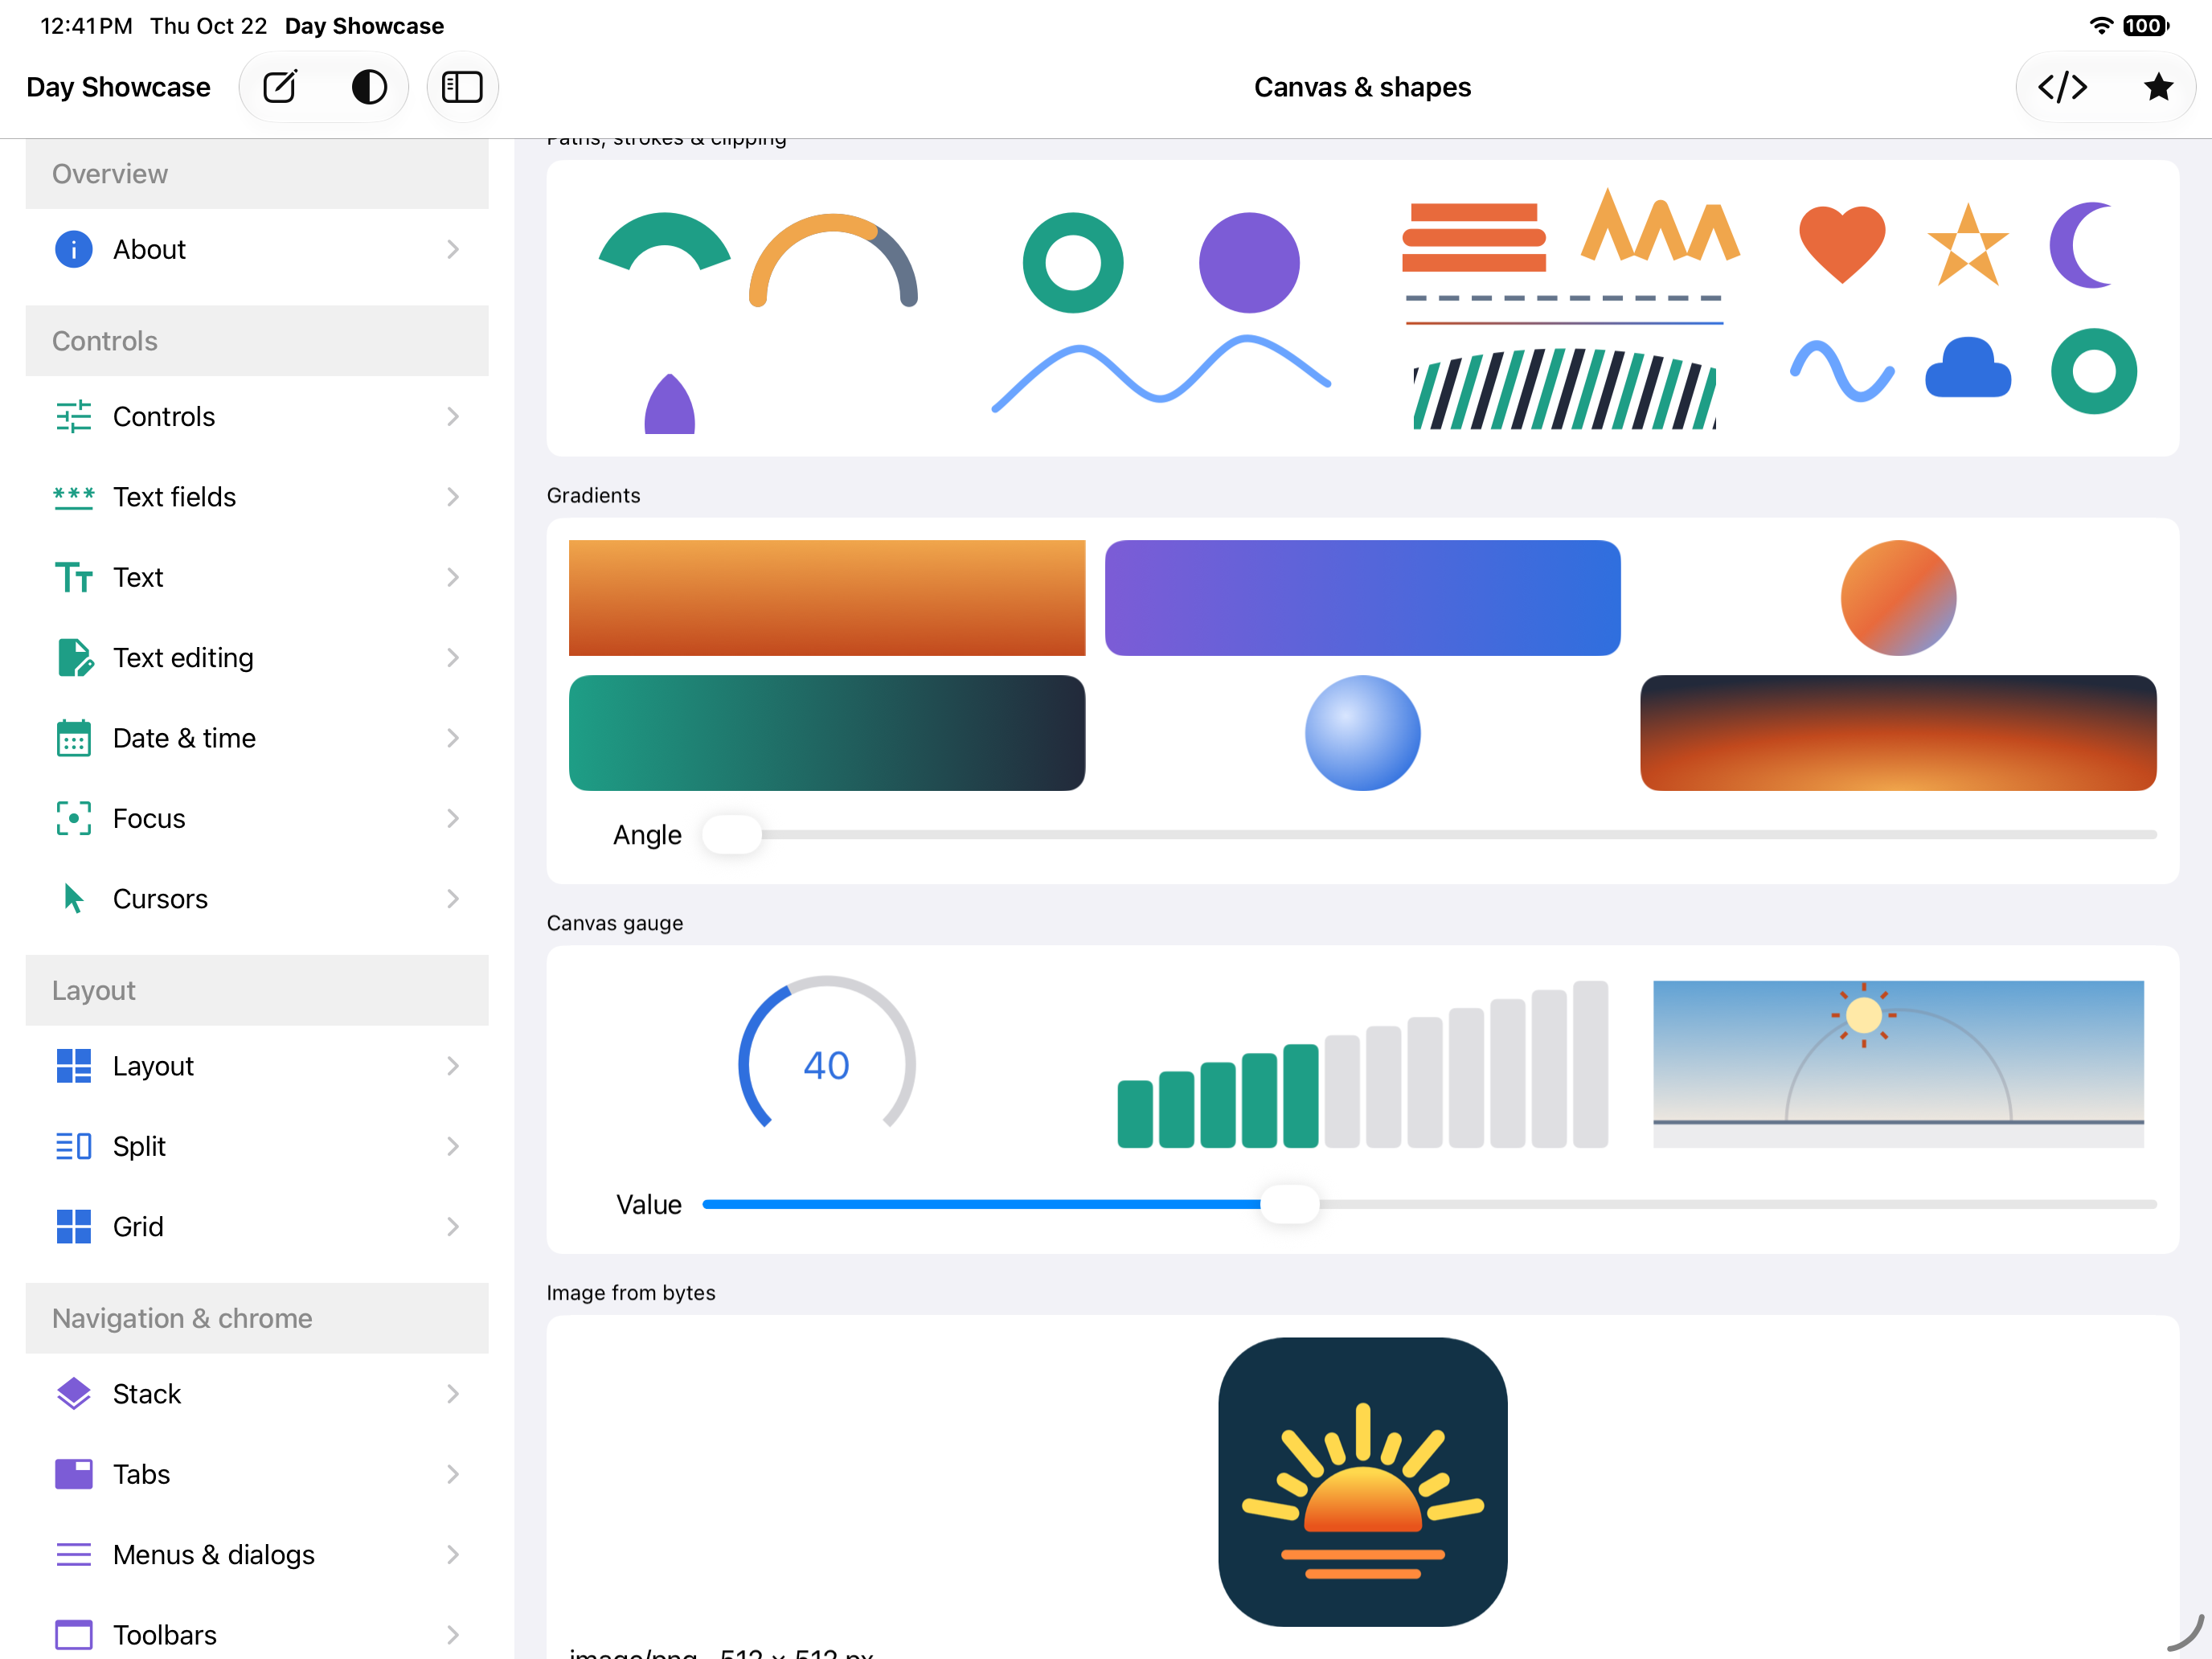Viewport: 2212px width, 1659px height.
Task: Select the Controls sliders icon
Action: 74,416
